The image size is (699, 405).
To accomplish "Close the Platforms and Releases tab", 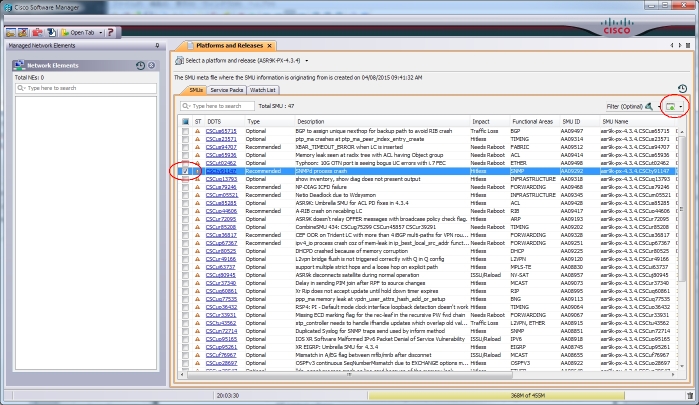I will point(269,46).
